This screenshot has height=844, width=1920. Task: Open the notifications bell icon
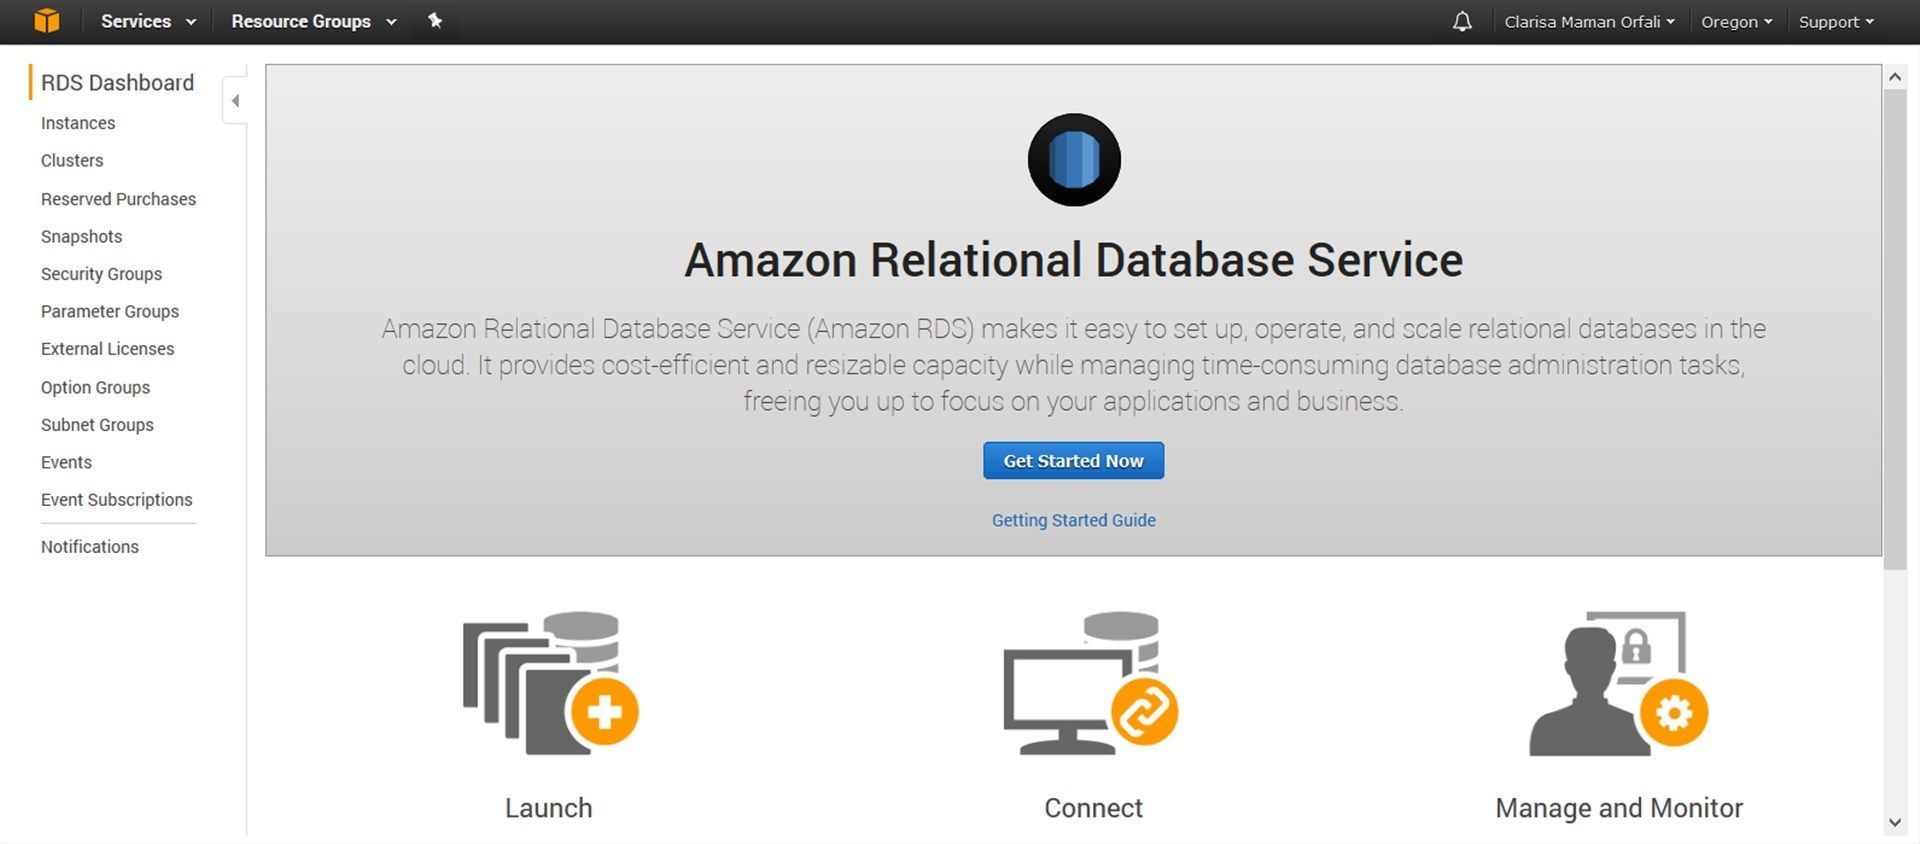tap(1462, 21)
